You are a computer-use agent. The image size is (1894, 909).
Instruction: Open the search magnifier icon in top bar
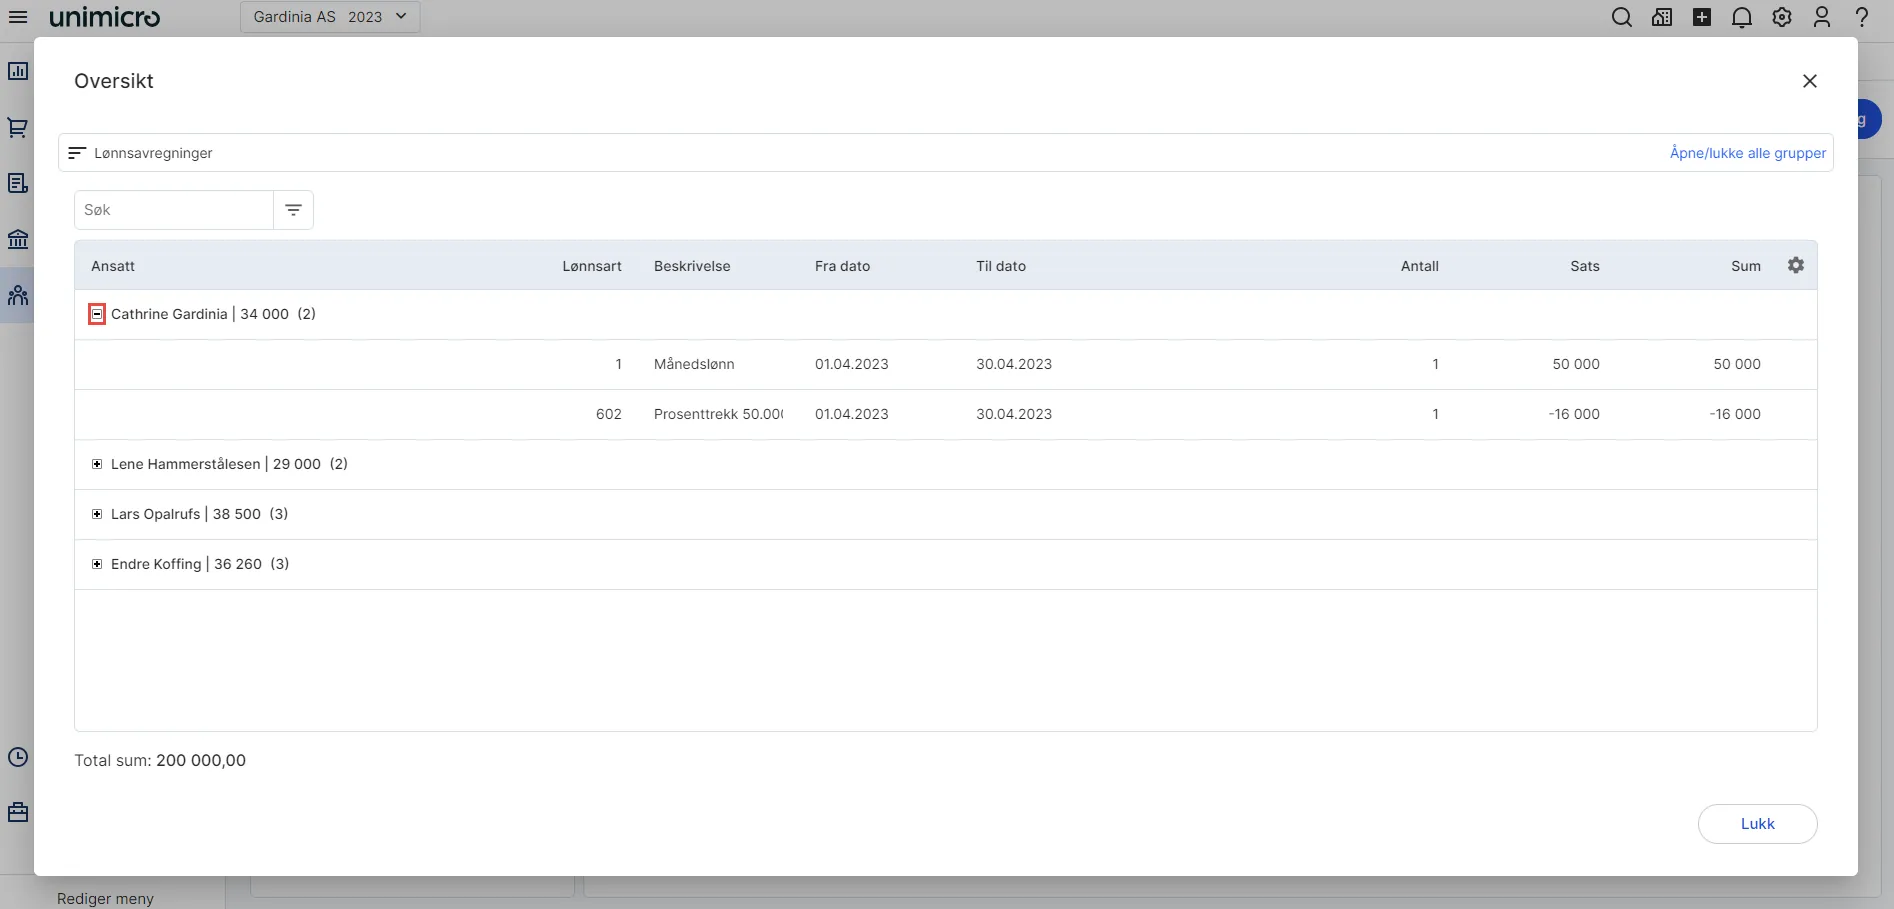(1622, 17)
